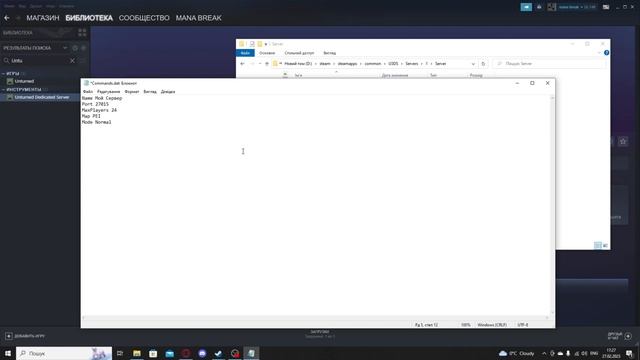Image resolution: width=640 pixels, height=360 pixels.
Task: Open the Формат menu in Notepad
Action: 132,91
